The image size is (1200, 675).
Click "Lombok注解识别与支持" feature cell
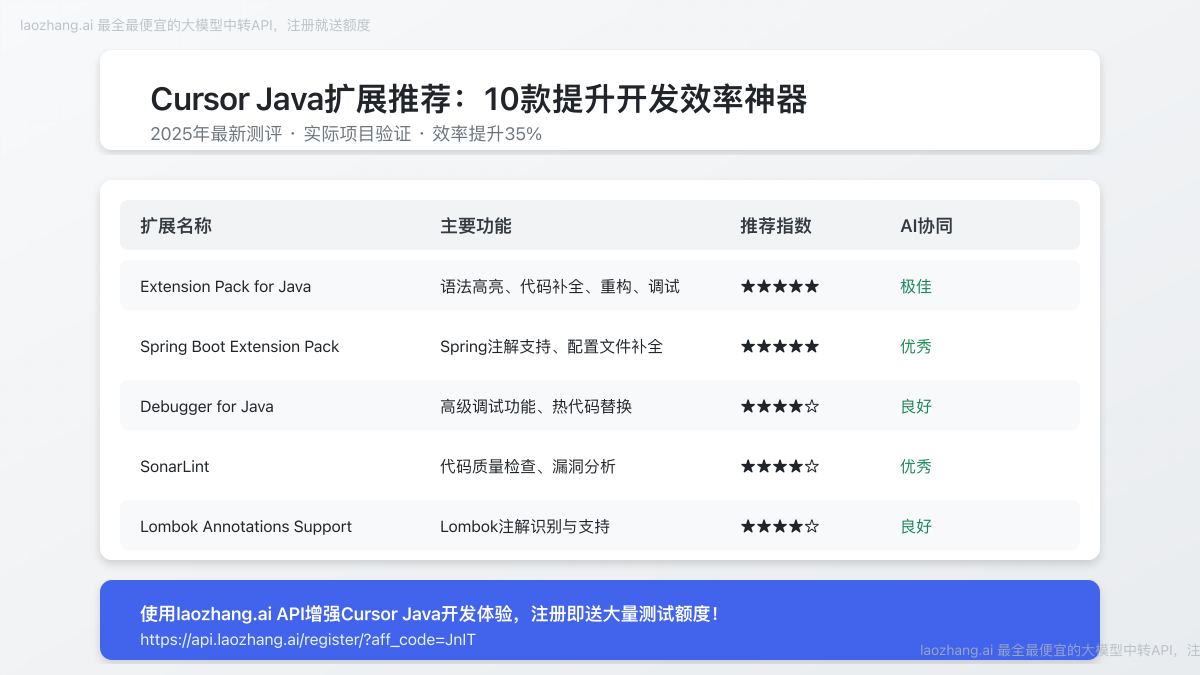click(525, 526)
